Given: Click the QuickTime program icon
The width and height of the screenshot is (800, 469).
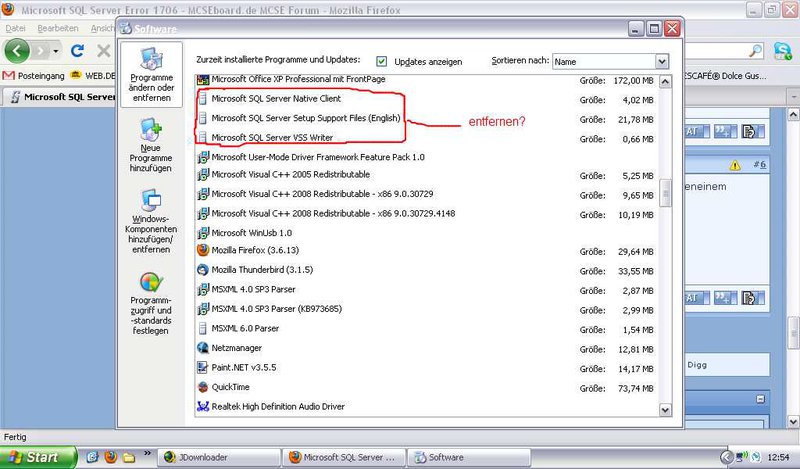Looking at the screenshot, I should (x=203, y=387).
